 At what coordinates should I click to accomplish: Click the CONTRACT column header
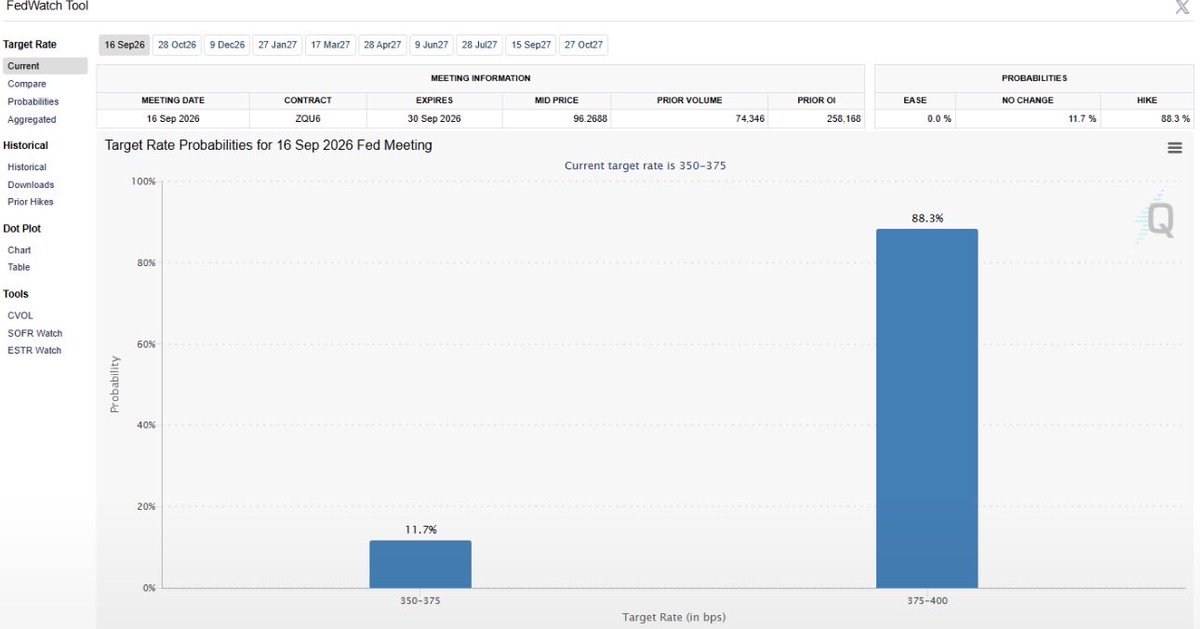[x=308, y=100]
